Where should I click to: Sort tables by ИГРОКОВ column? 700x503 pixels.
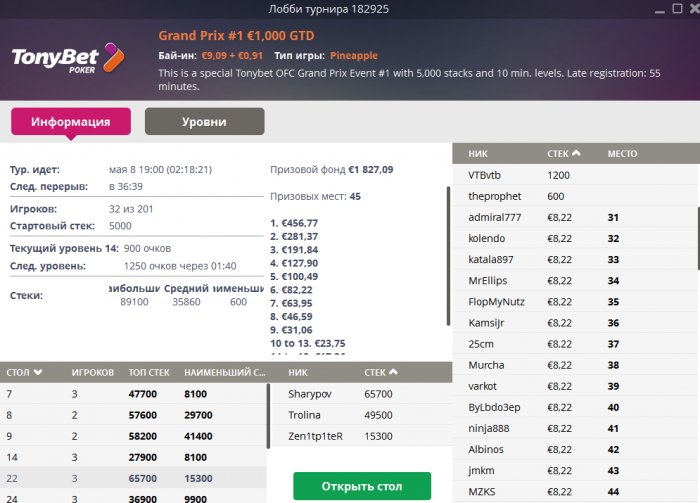pyautogui.click(x=92, y=372)
